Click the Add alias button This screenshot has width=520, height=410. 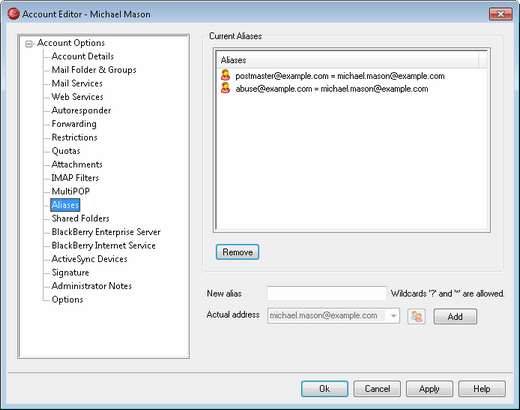click(455, 316)
